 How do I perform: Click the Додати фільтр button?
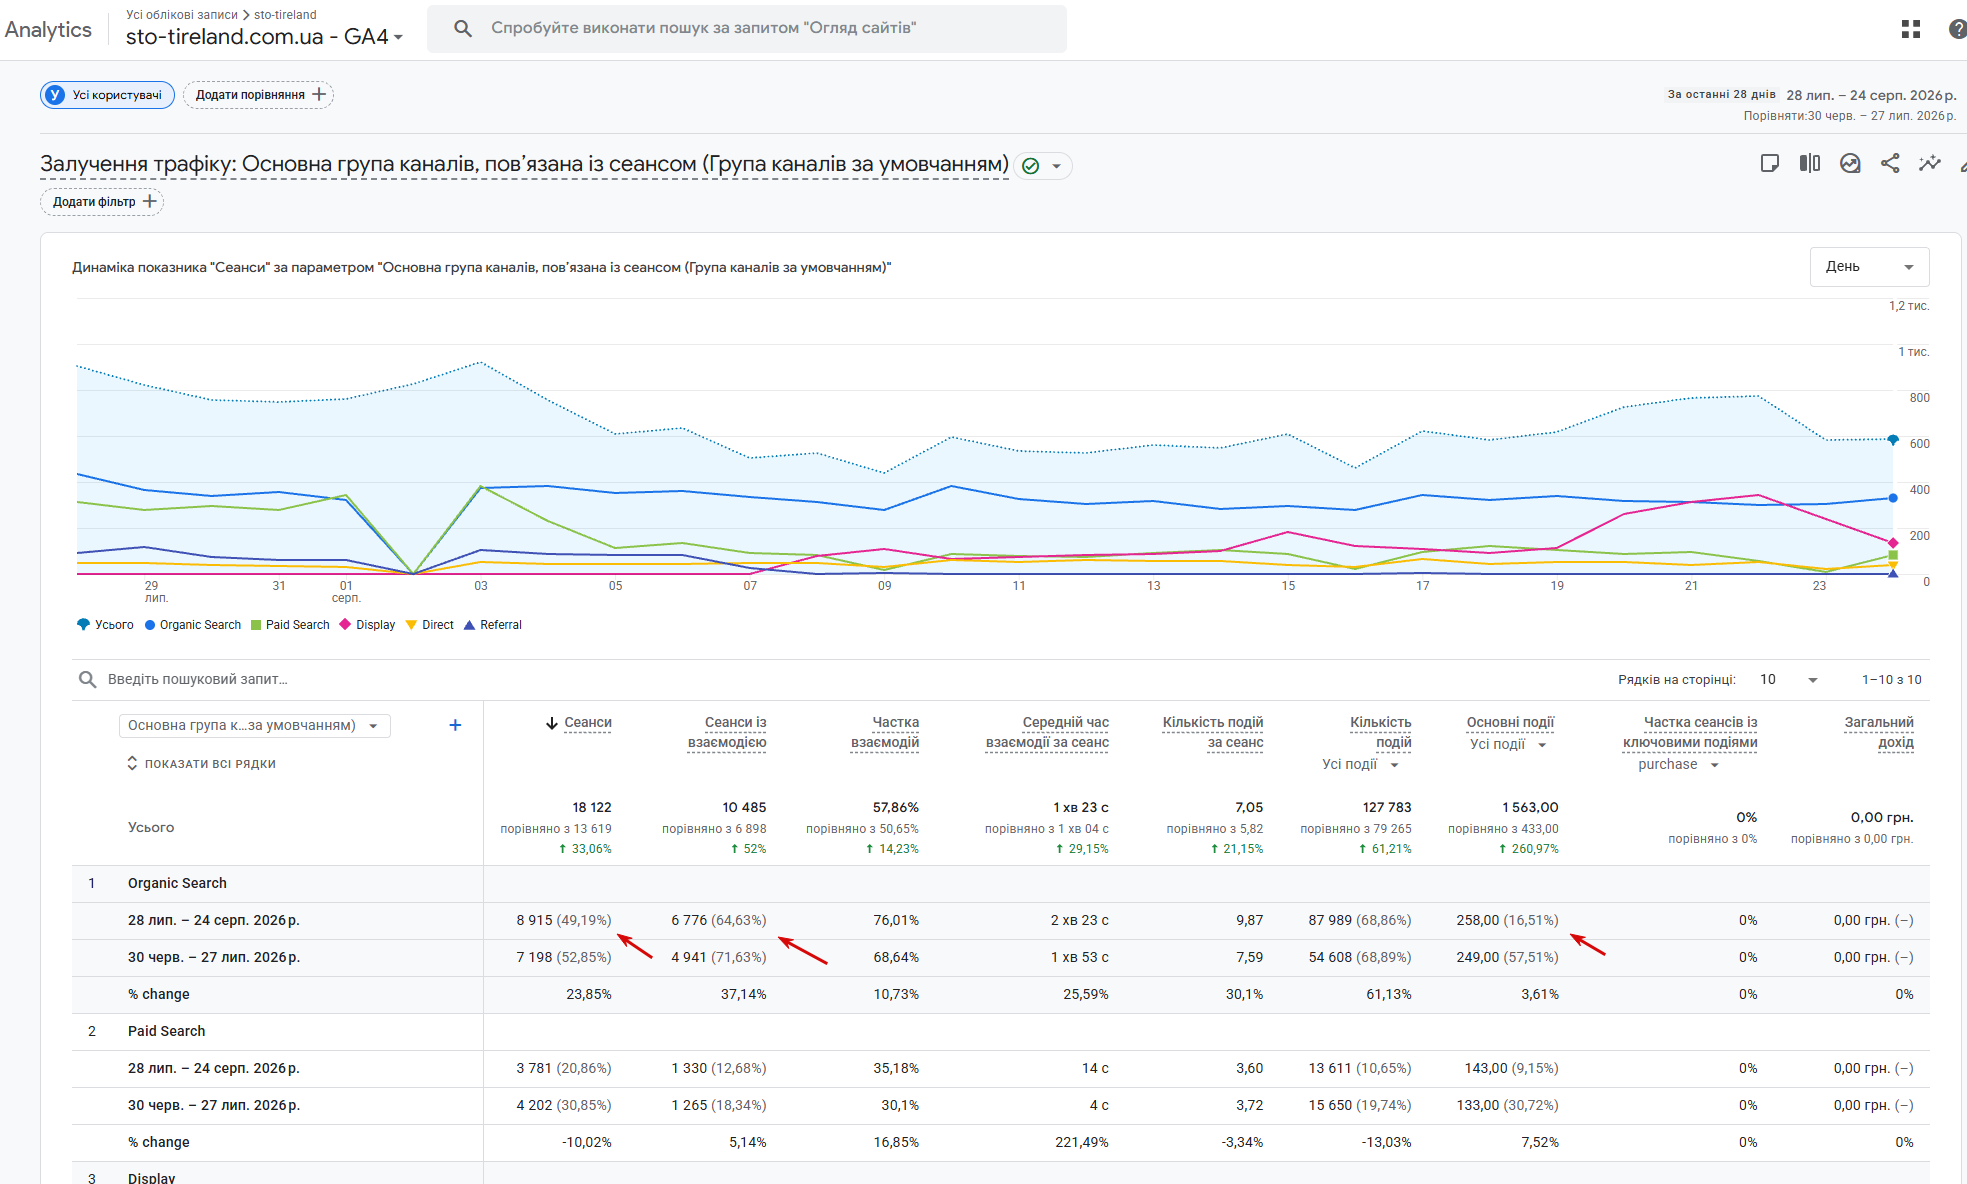[x=102, y=202]
